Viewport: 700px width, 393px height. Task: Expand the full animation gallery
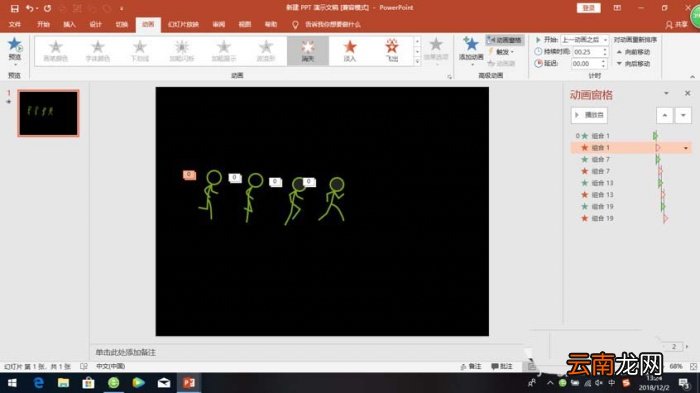pyautogui.click(x=417, y=62)
